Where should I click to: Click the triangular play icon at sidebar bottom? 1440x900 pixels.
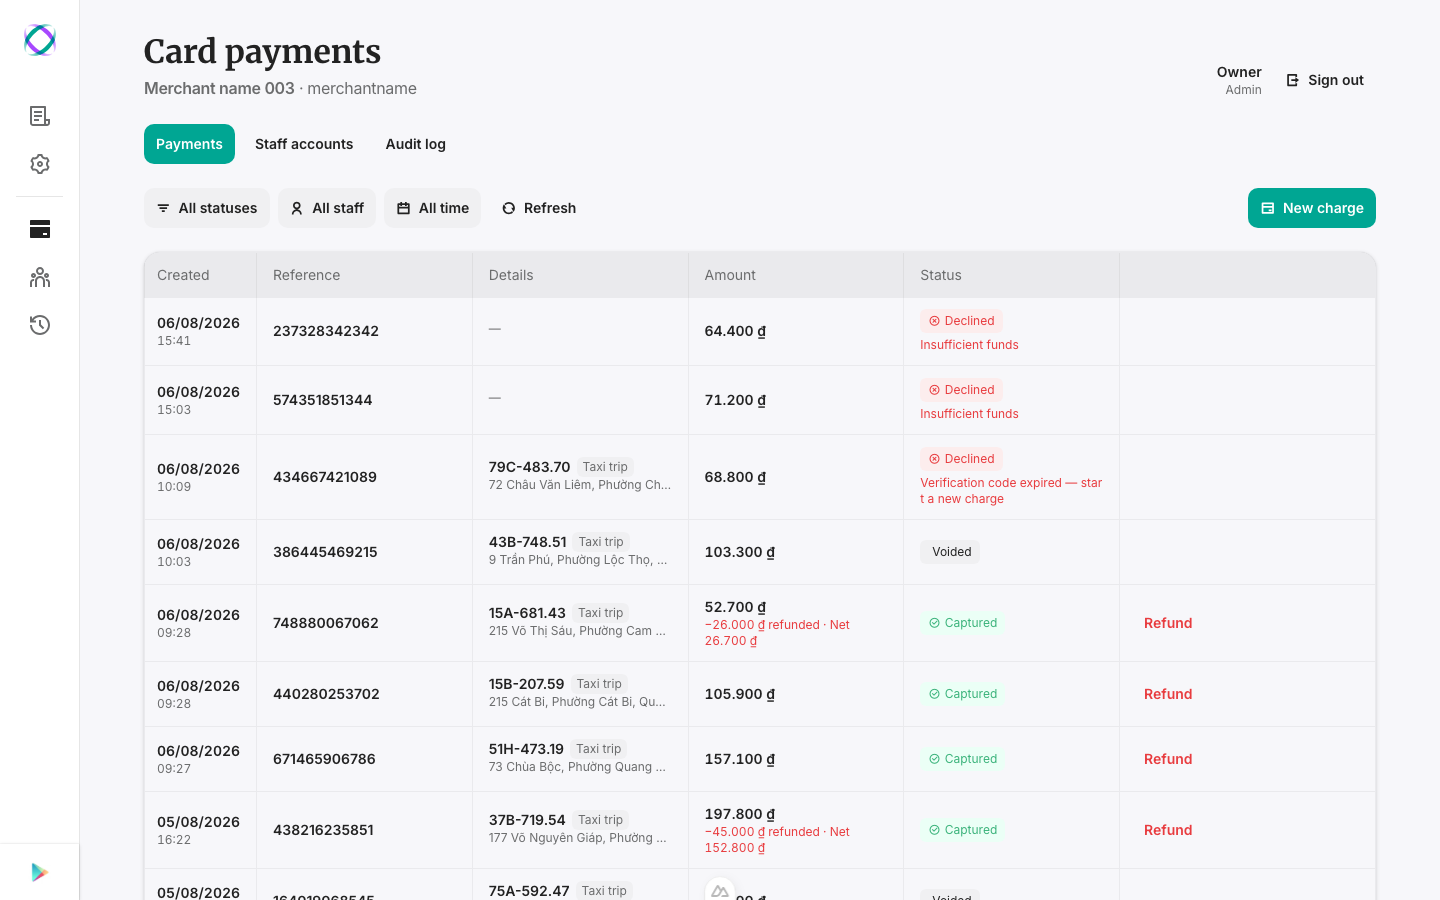click(40, 872)
